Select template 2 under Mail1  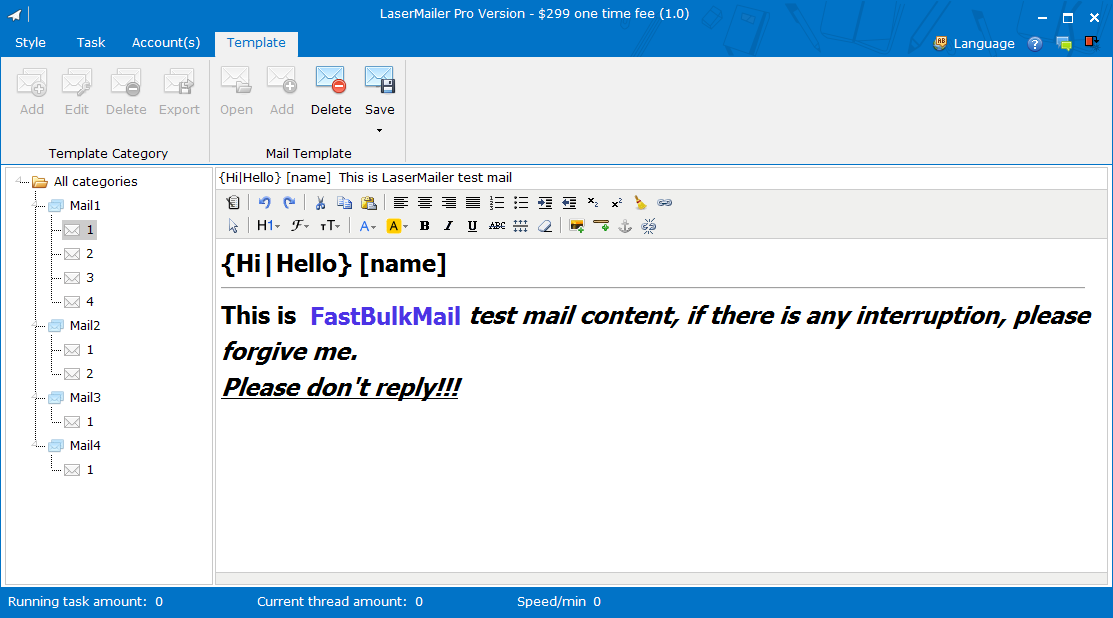[80, 254]
